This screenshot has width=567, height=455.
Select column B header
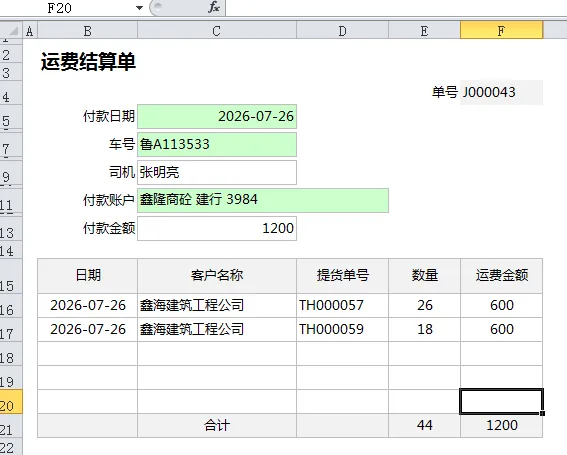[x=88, y=31]
